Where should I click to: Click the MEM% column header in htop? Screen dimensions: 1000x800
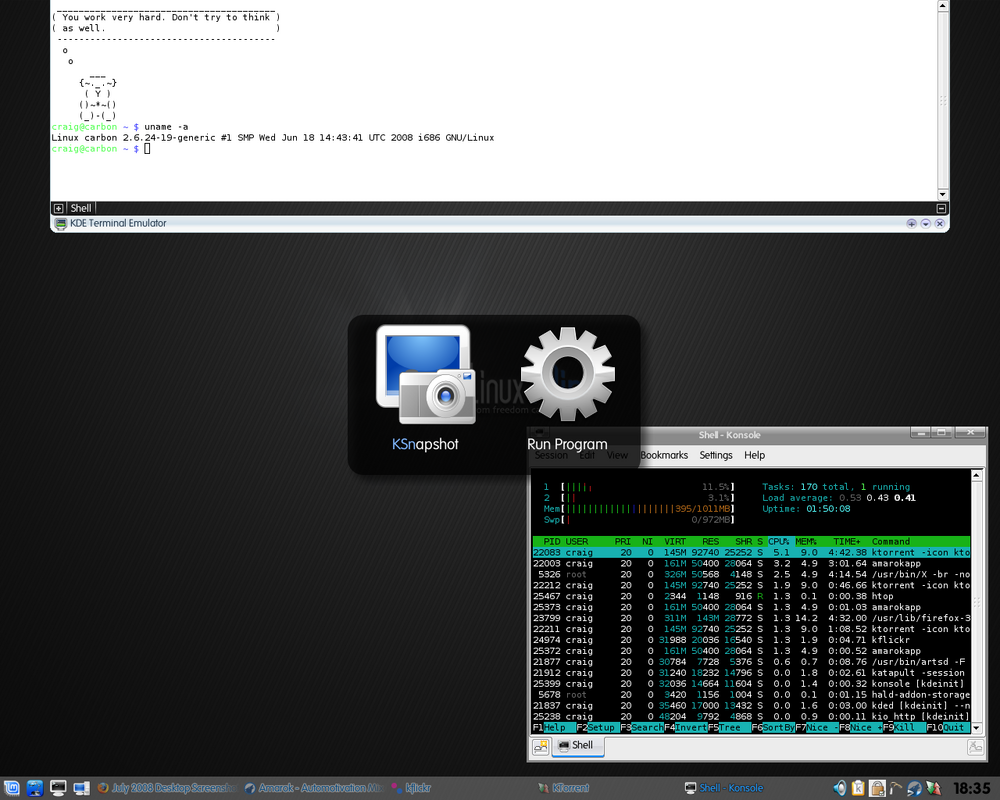click(x=805, y=541)
